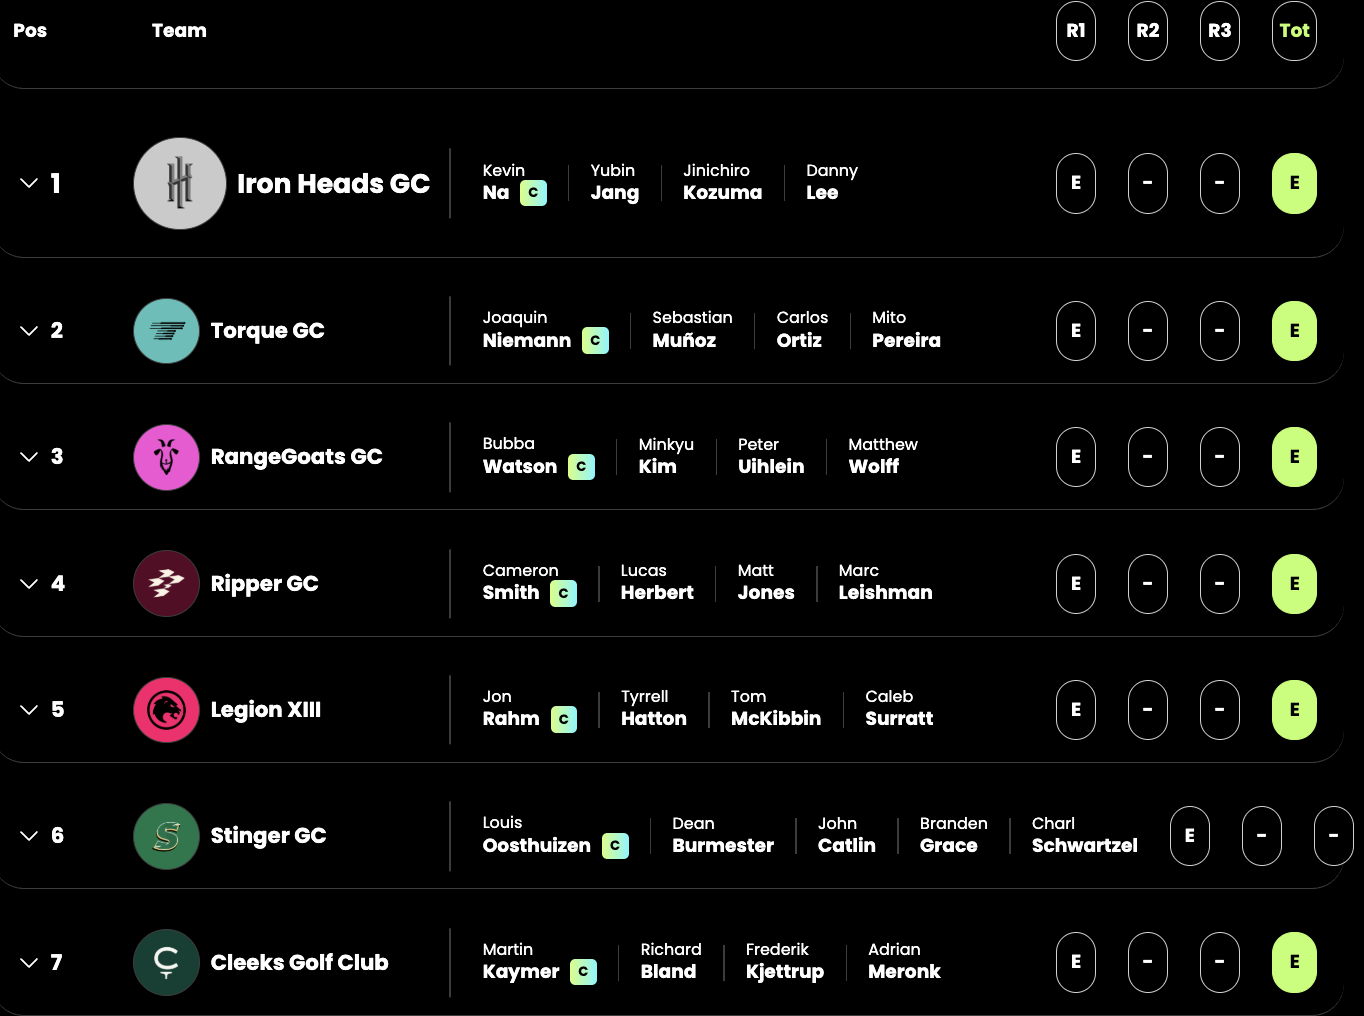This screenshot has width=1364, height=1016.
Task: Open the Stinger GC team name
Action: click(268, 836)
